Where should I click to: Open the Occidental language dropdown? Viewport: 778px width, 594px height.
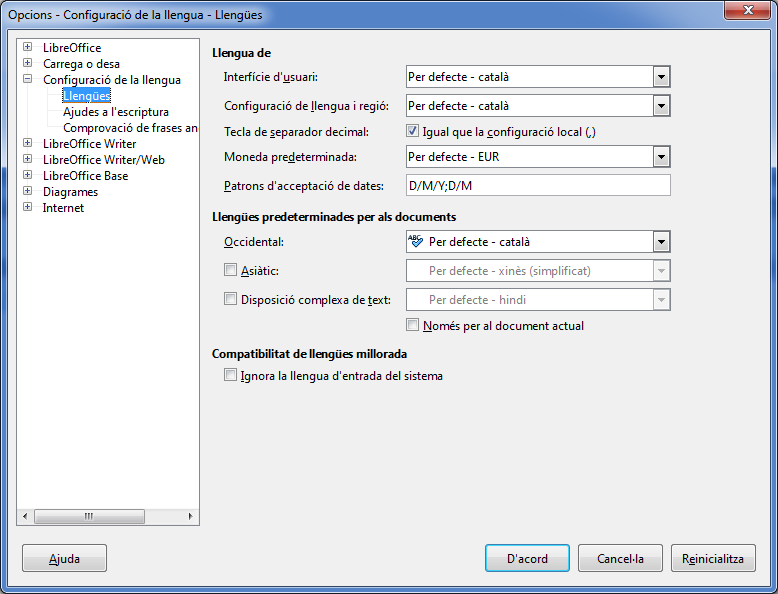(660, 242)
